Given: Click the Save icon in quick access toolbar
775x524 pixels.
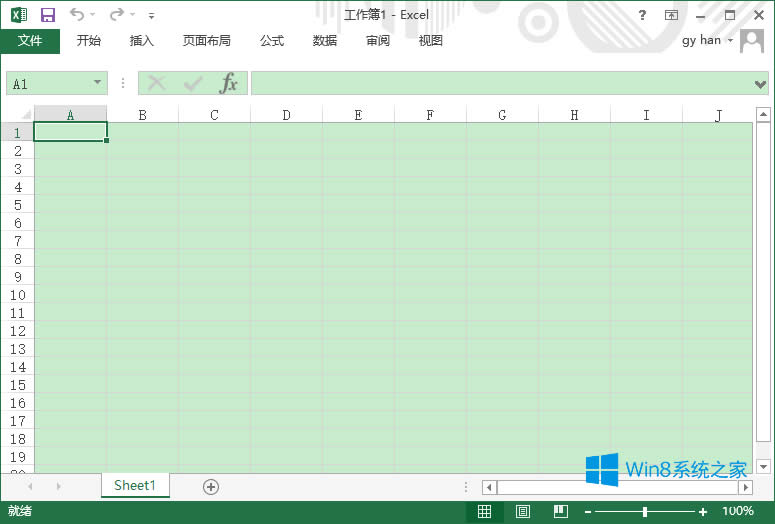Looking at the screenshot, I should click(48, 15).
